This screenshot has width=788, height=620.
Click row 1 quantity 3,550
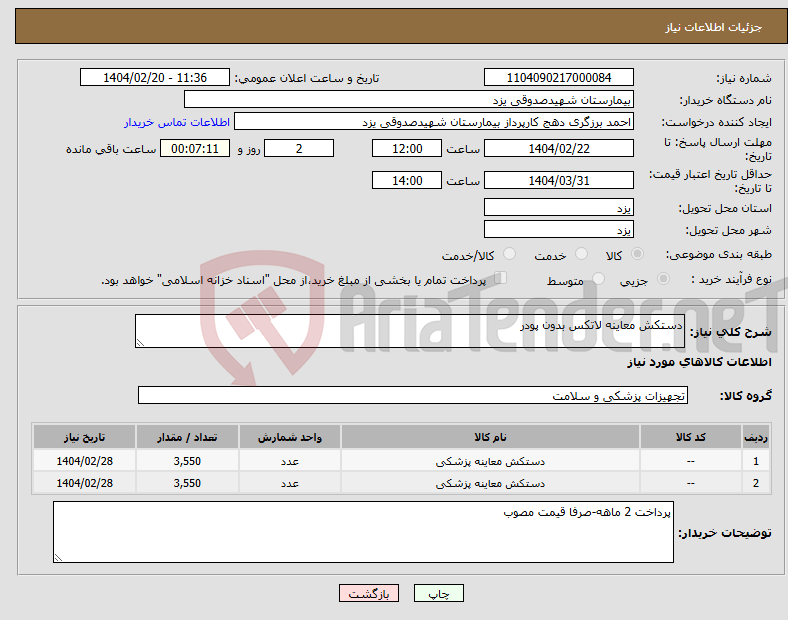pos(187,461)
